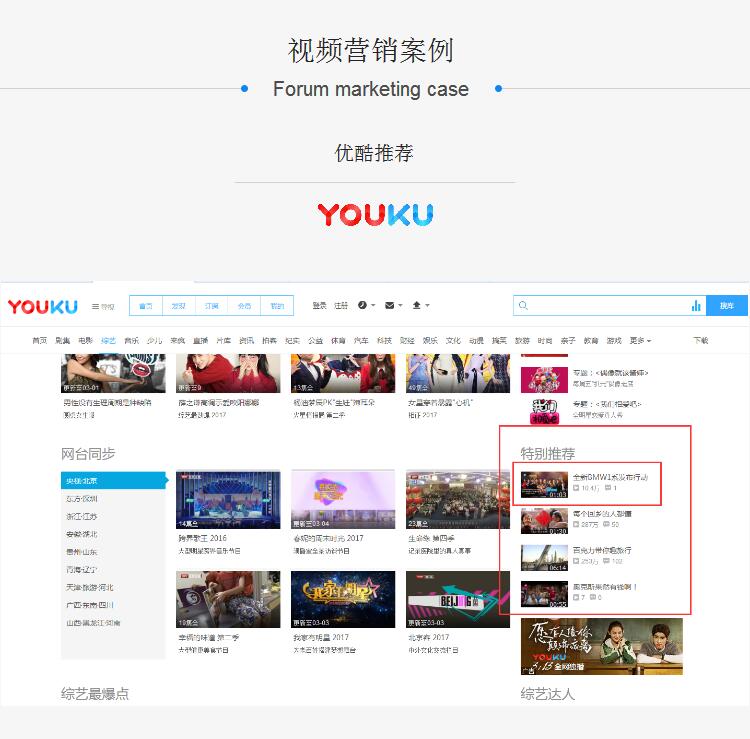Click the 跨界歌王 2016 title link
Screen dimensions: 750x739
202,538
